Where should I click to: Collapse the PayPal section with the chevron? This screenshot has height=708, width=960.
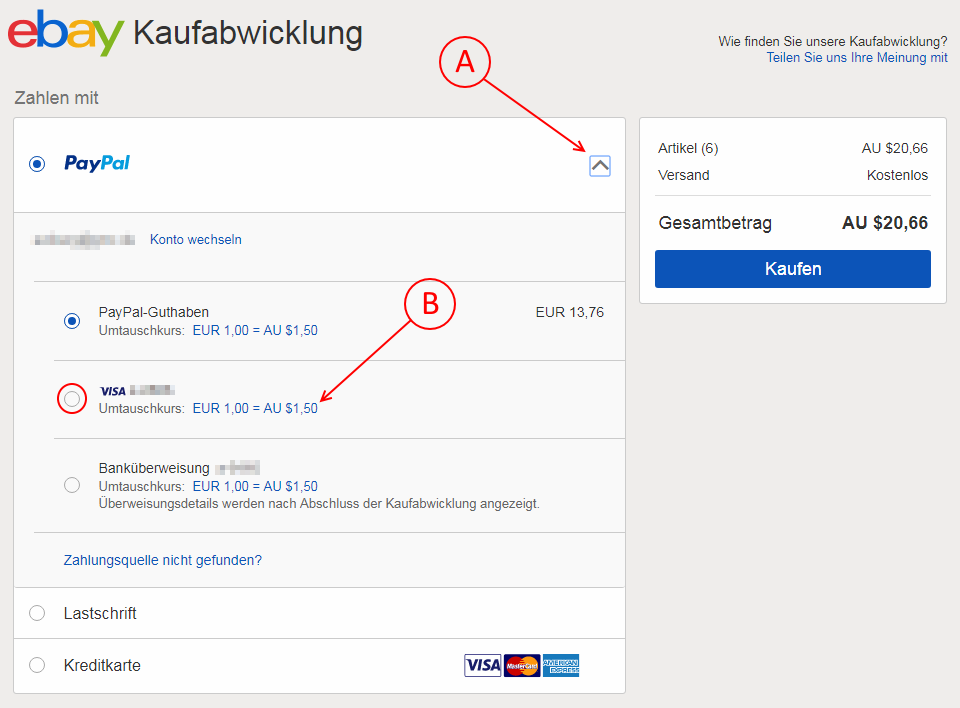(600, 166)
